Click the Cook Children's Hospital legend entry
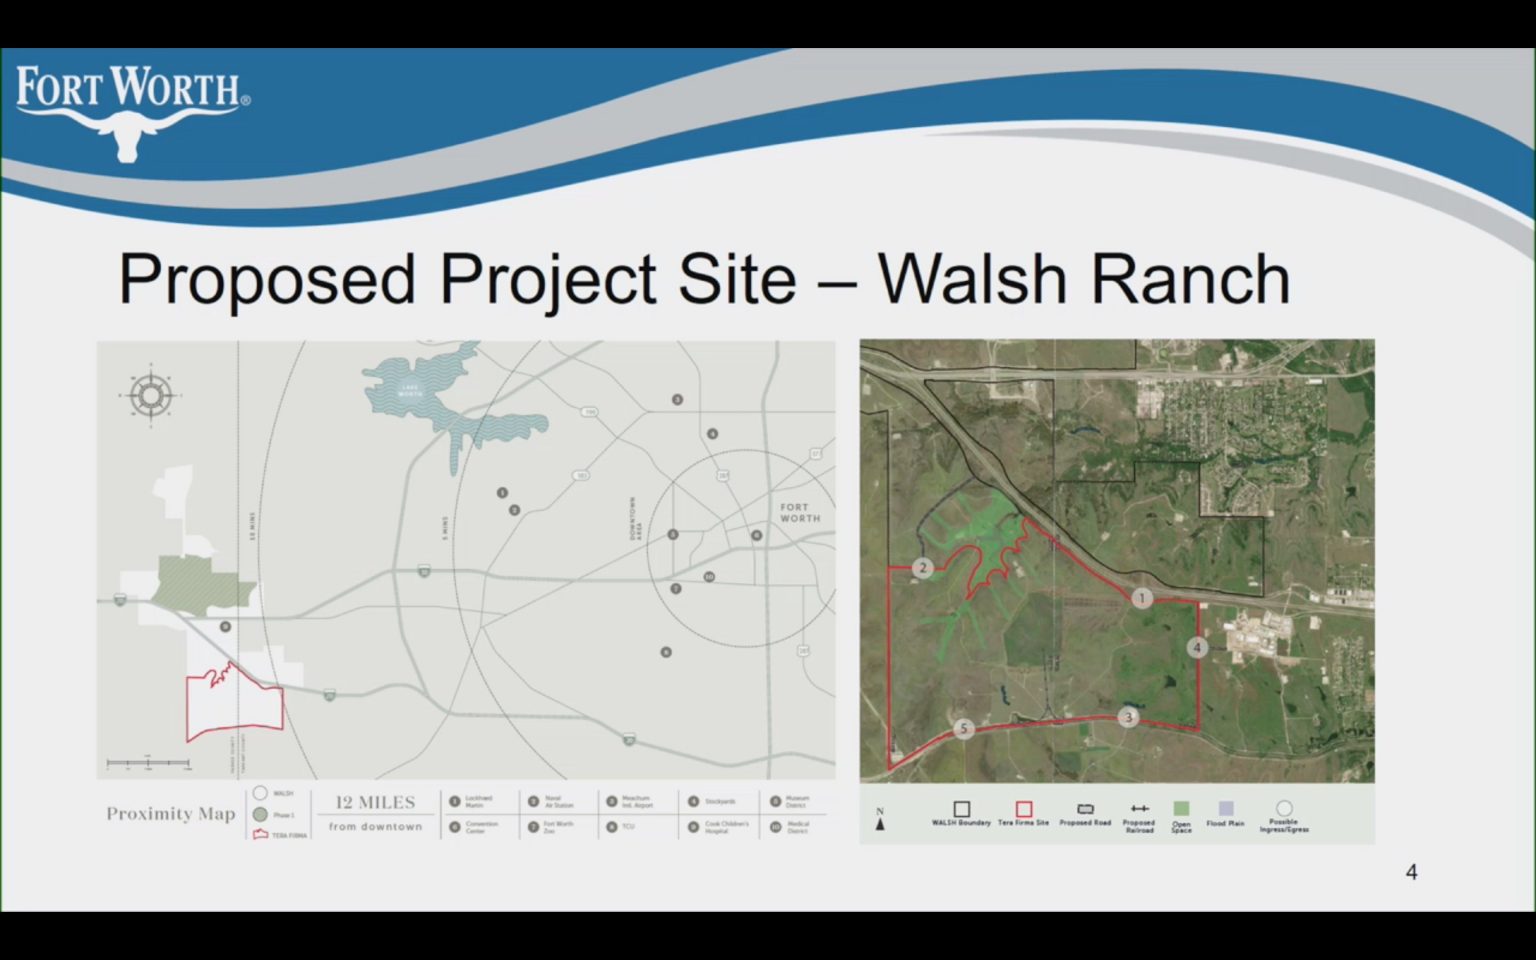Viewport: 1536px width, 960px height. click(x=718, y=827)
